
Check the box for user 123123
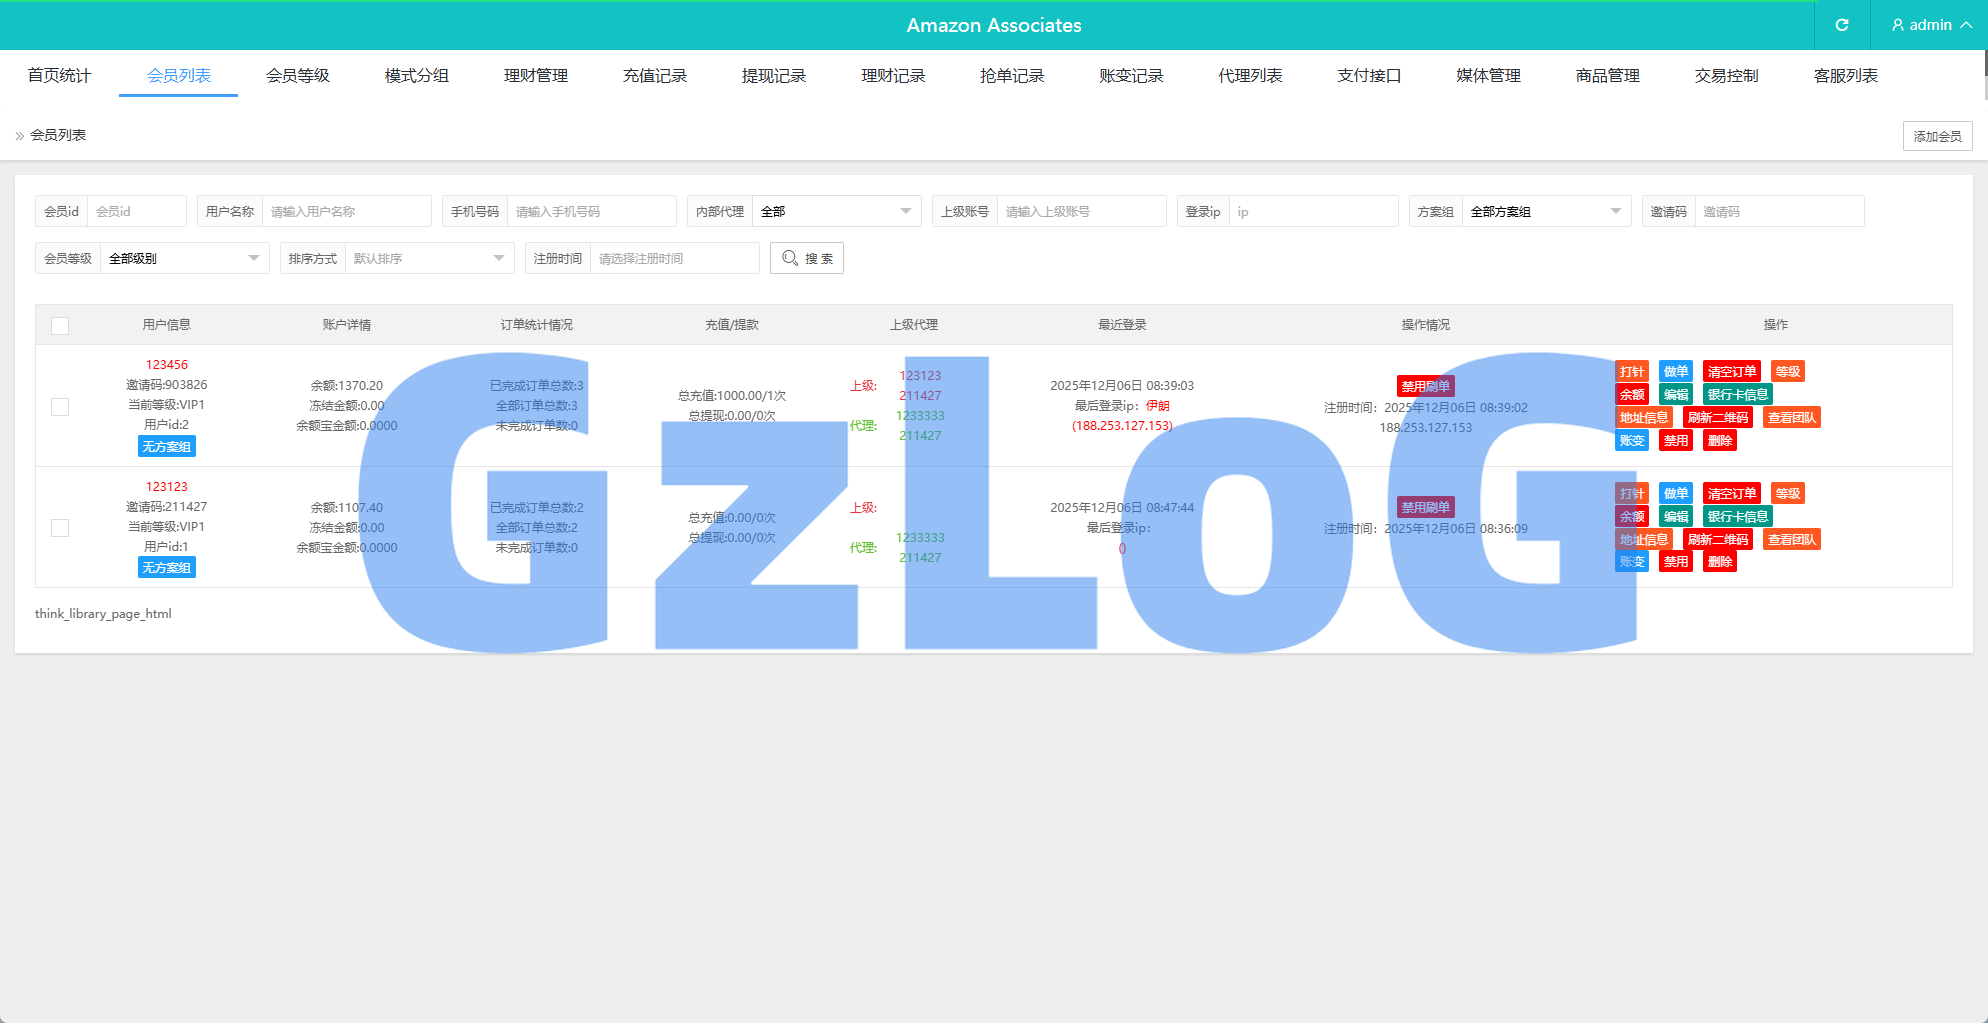pos(60,528)
